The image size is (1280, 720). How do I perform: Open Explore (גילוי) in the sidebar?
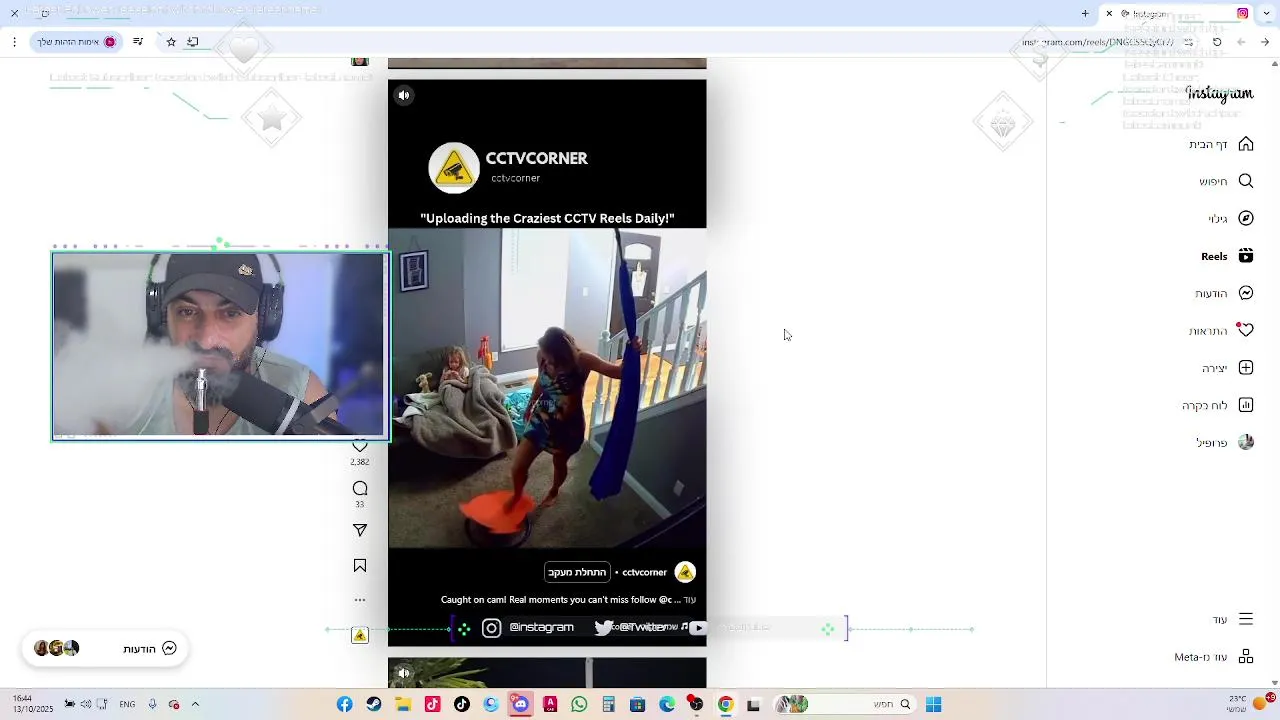(x=1230, y=218)
